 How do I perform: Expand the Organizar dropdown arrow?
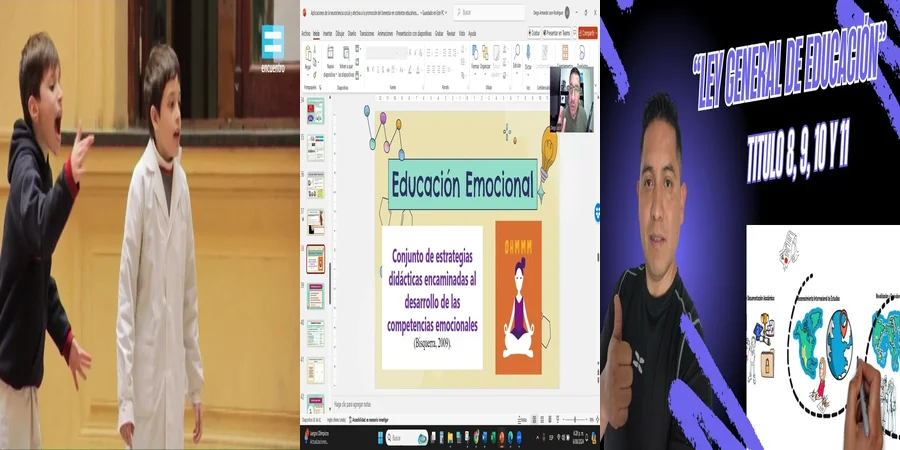pos(485,73)
